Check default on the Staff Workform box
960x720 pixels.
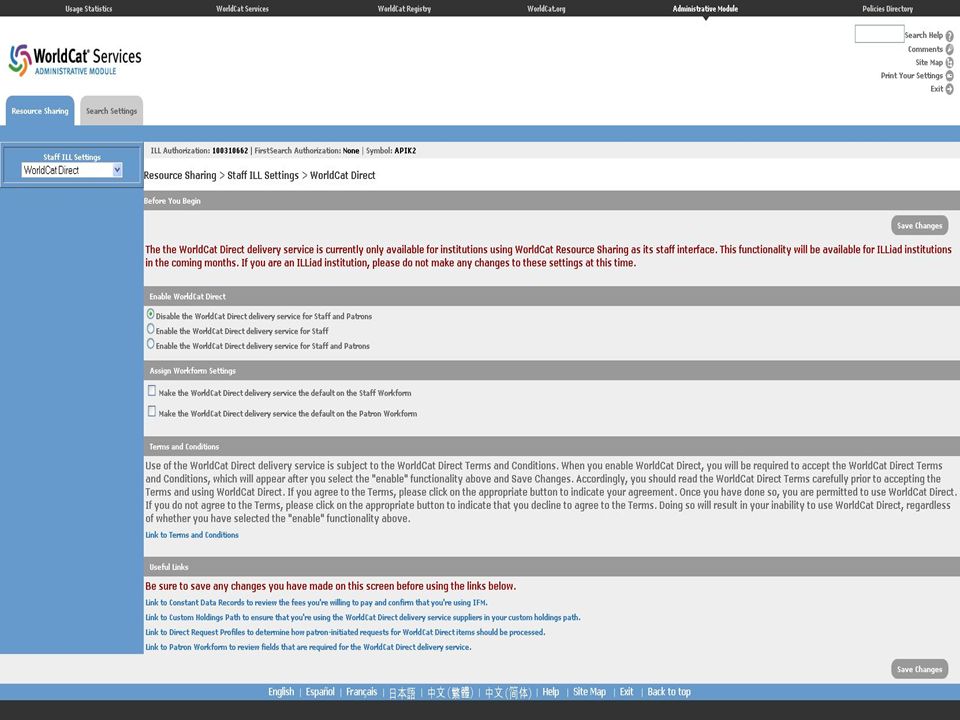pos(152,391)
